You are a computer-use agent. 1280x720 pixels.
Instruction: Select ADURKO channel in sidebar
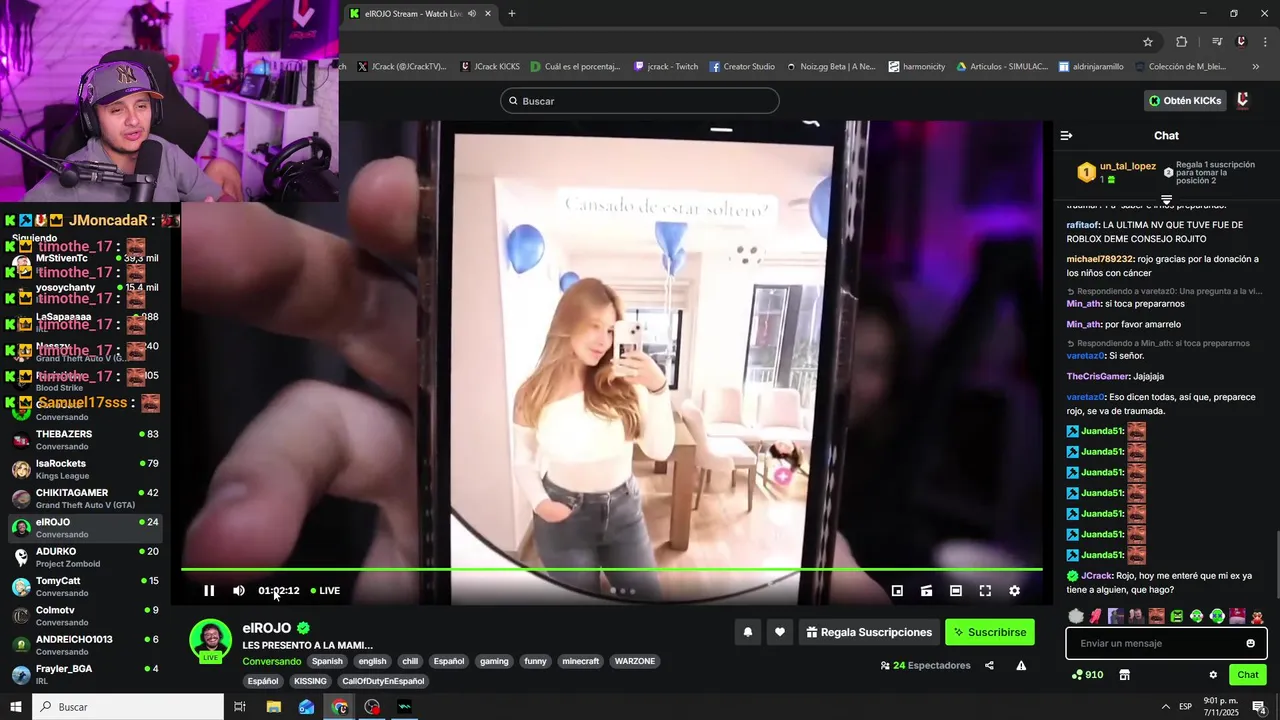click(85, 557)
